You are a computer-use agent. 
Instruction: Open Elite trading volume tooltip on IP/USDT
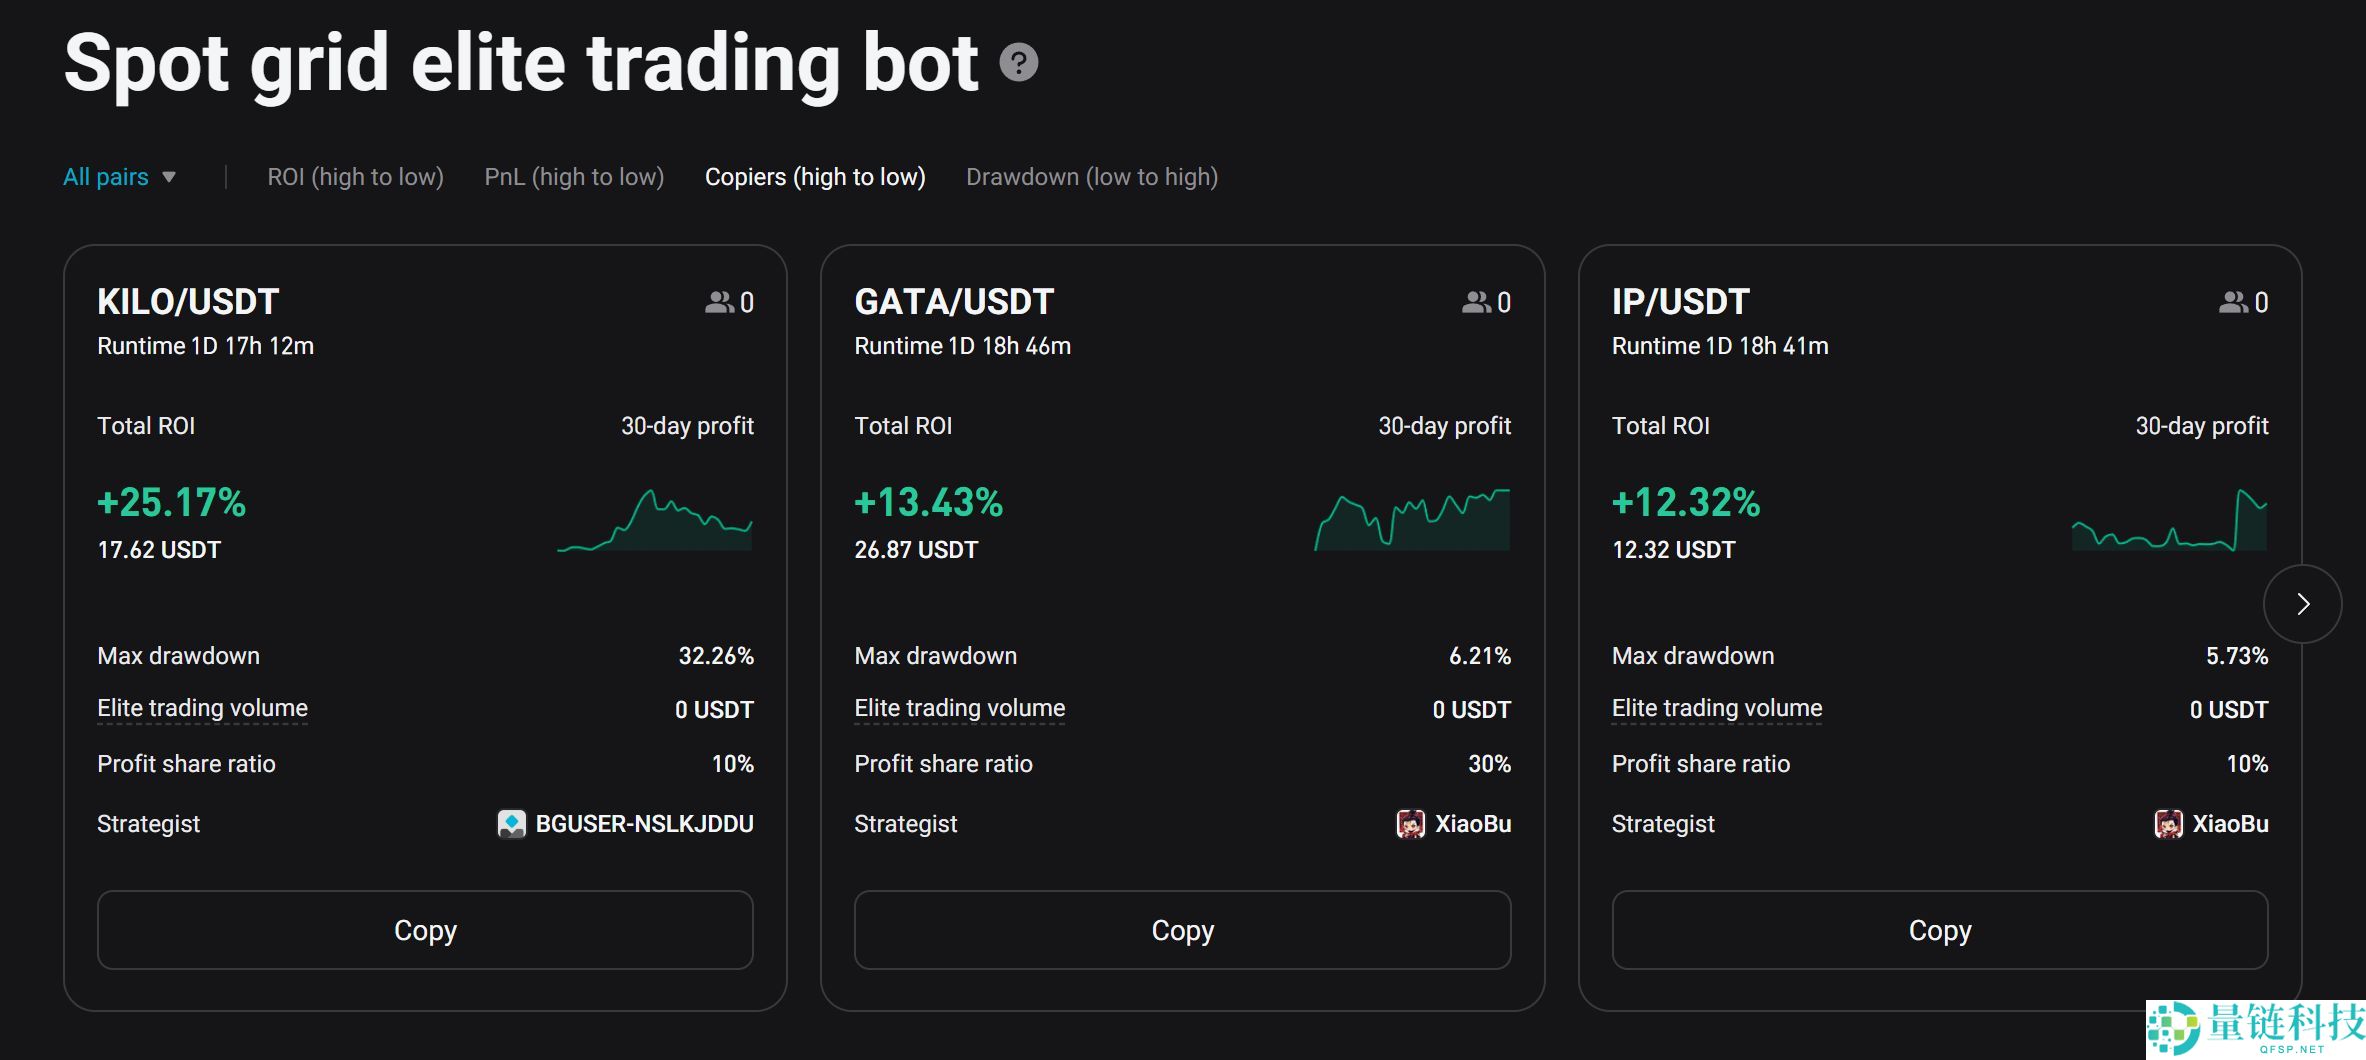pos(1716,707)
